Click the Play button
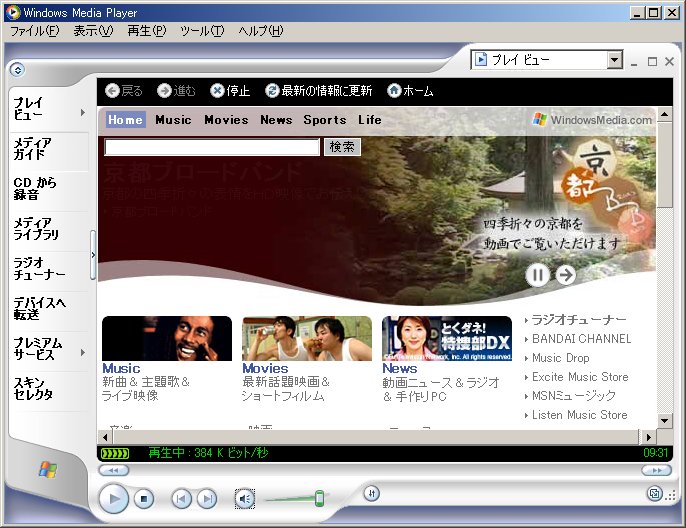This screenshot has width=686, height=528. tap(114, 498)
